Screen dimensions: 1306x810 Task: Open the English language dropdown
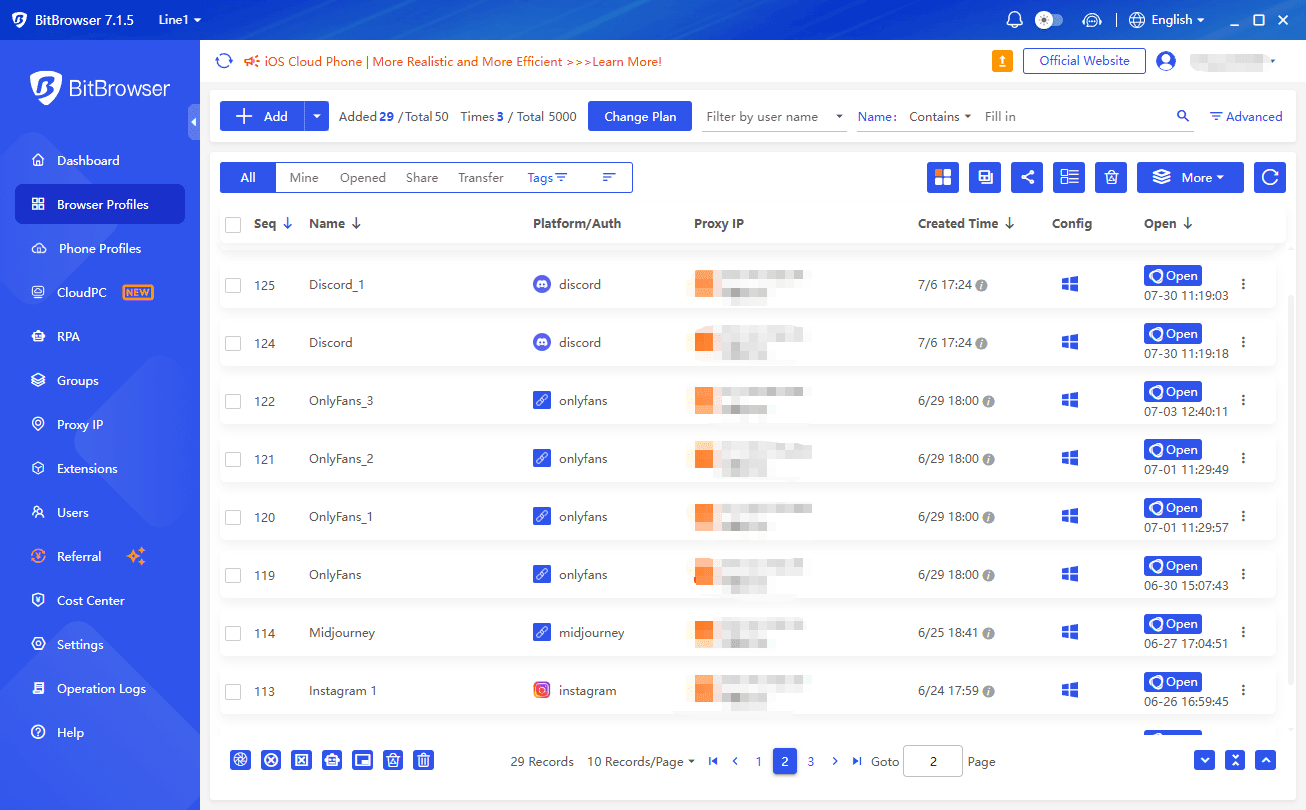(x=1166, y=20)
